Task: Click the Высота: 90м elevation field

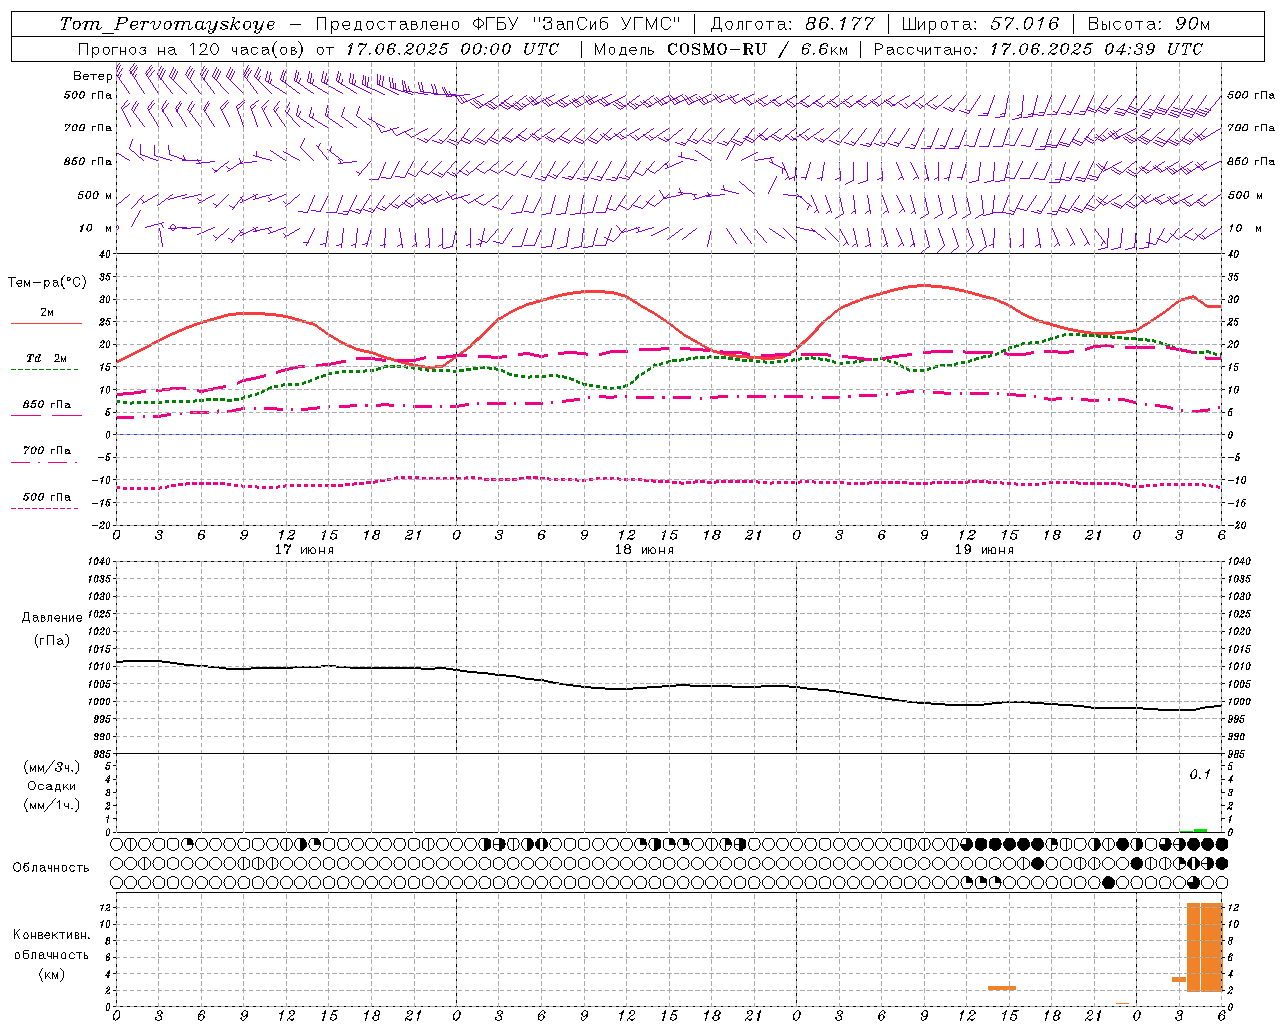Action: coord(1149,24)
